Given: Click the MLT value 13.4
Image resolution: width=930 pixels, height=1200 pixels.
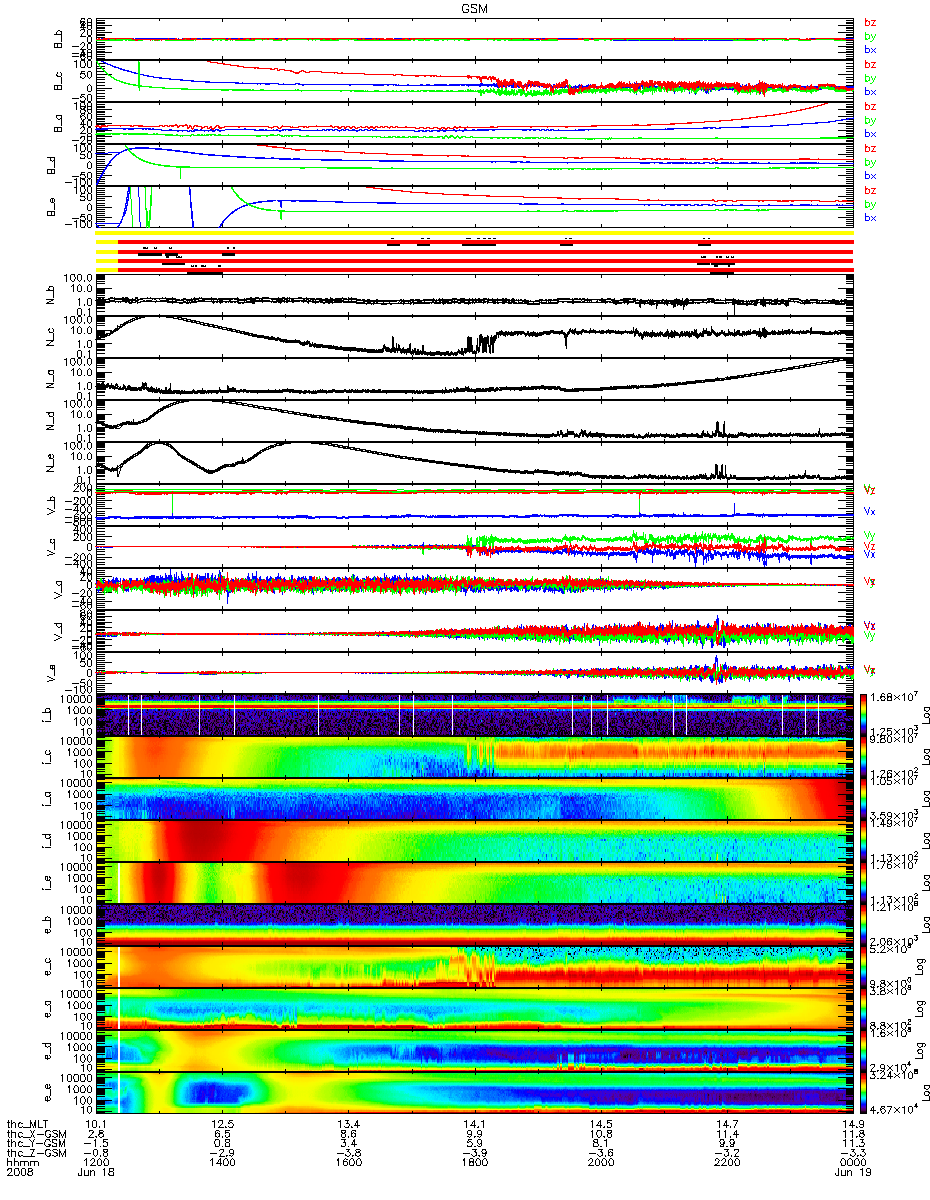Looking at the screenshot, I should (x=348, y=1124).
